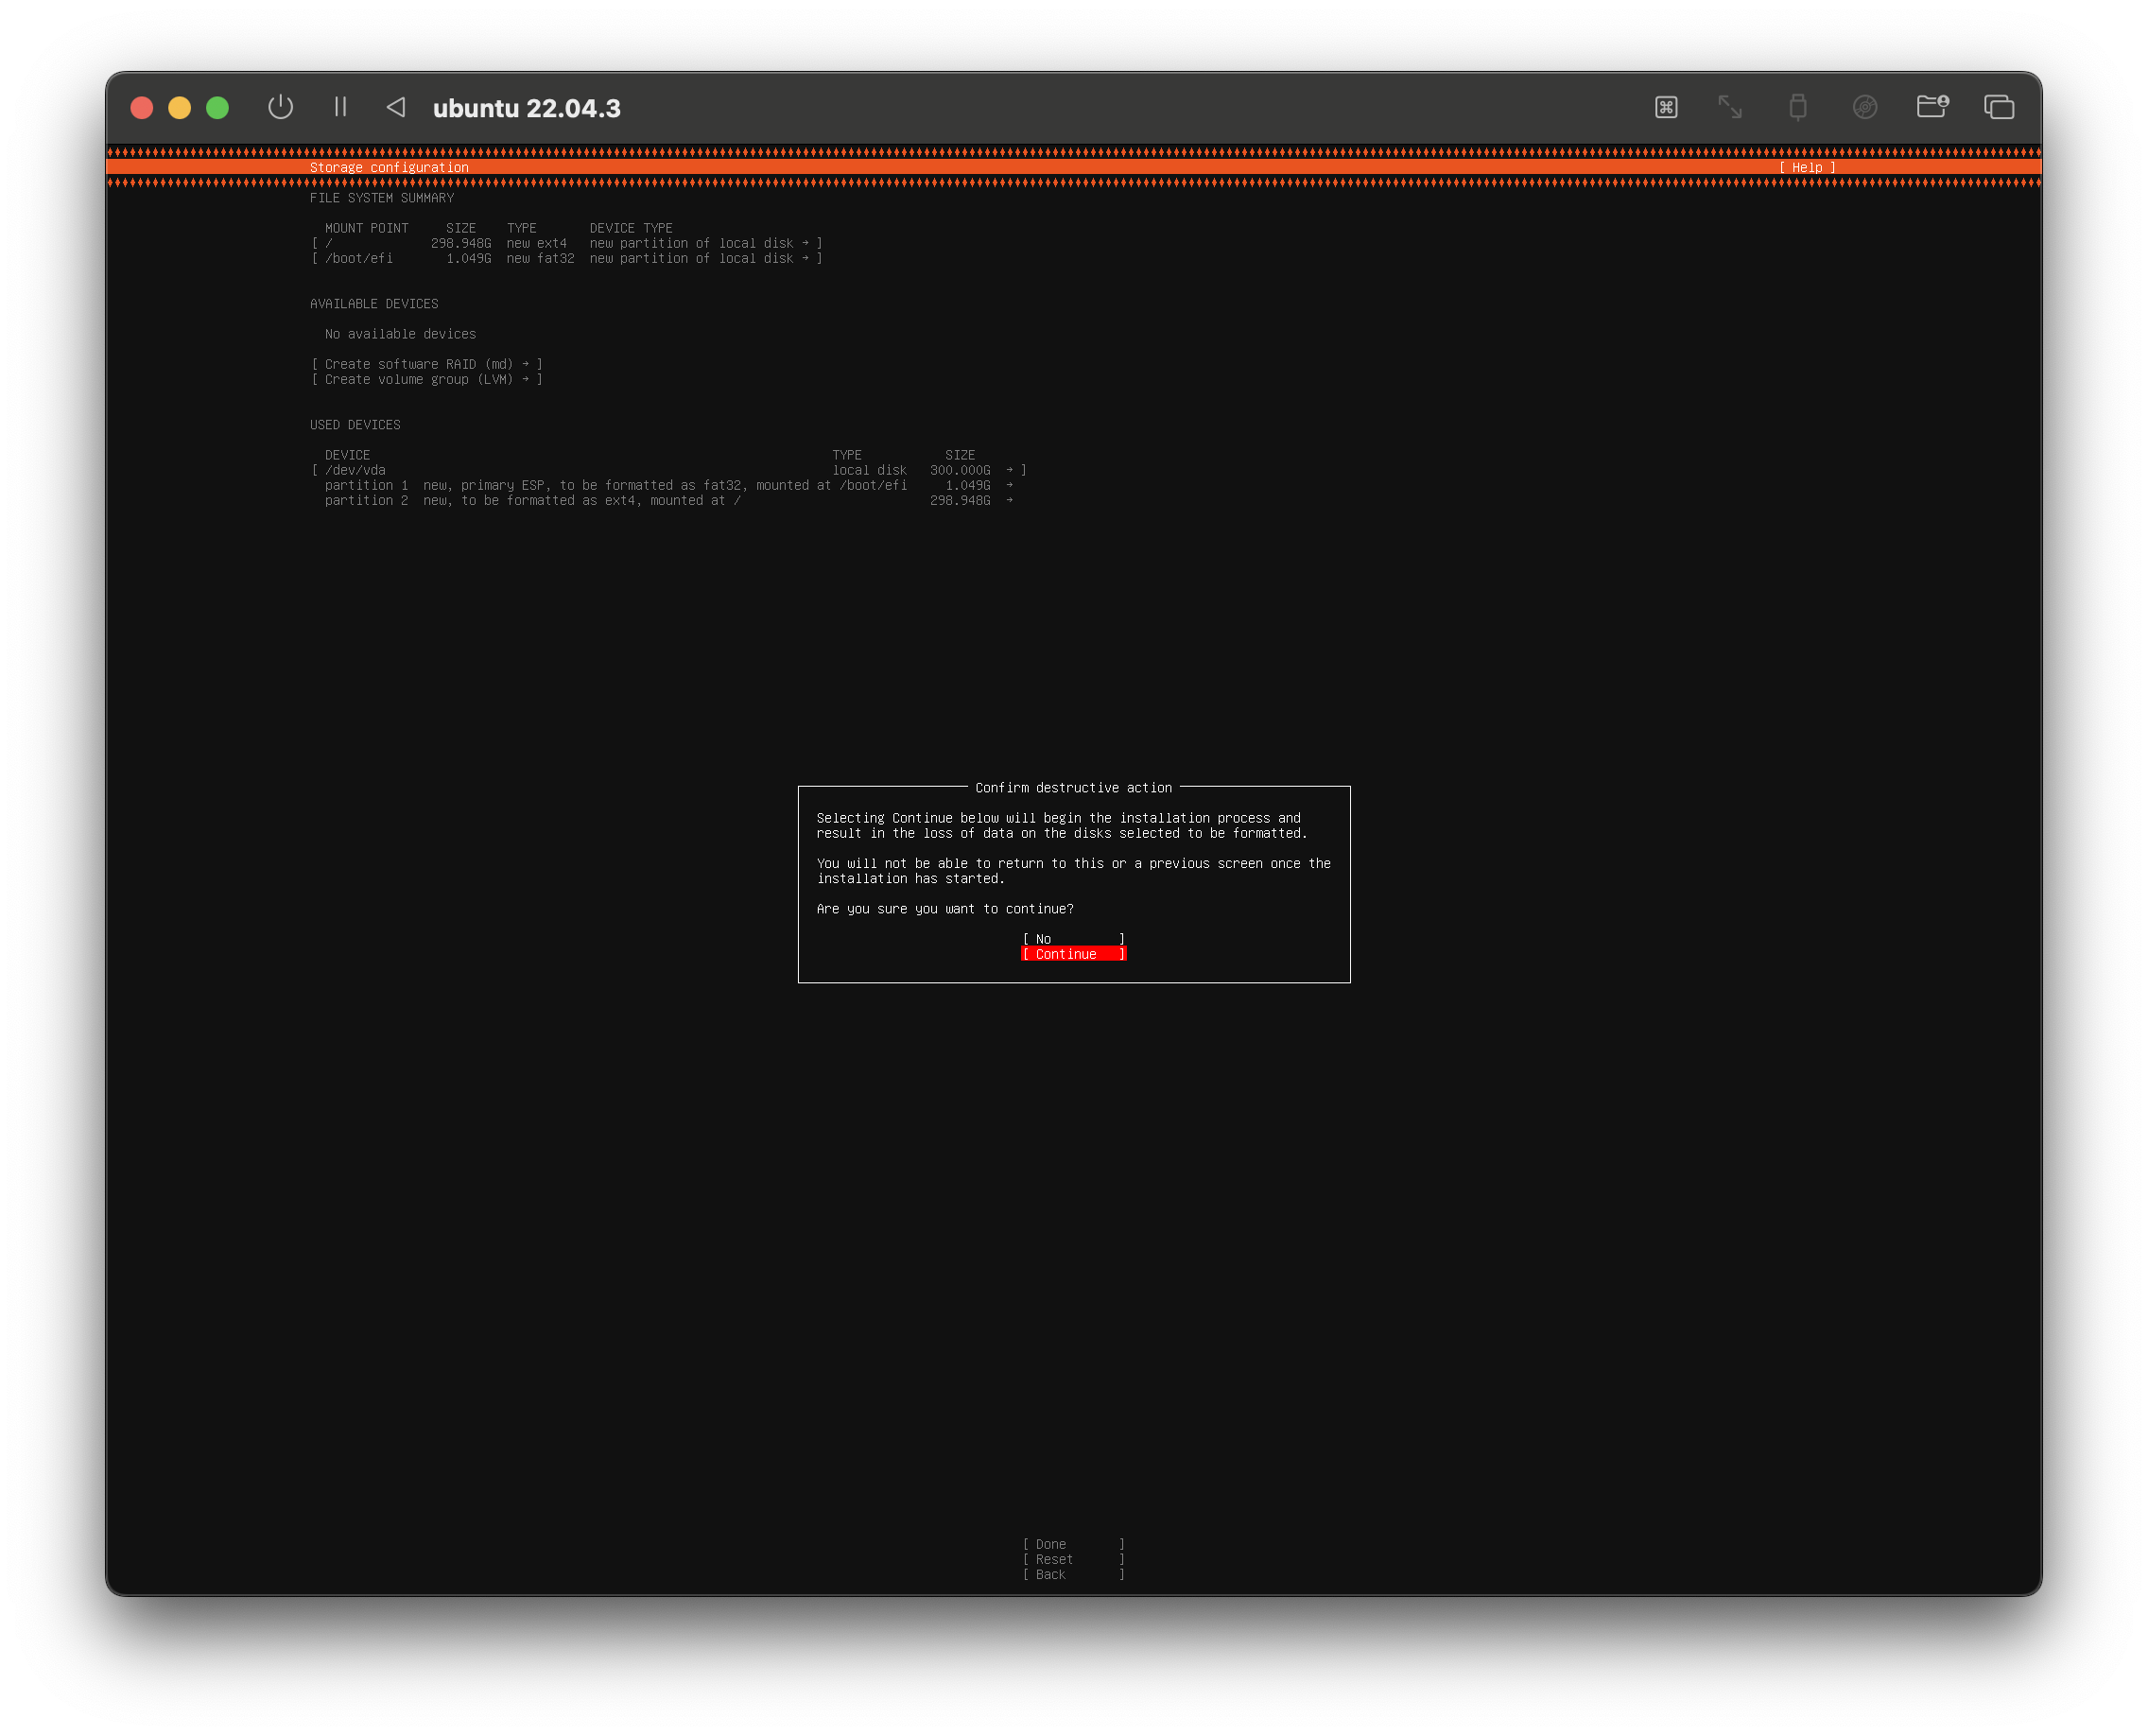The width and height of the screenshot is (2148, 1736).
Task: Click the Done button at the bottom
Action: (1074, 1544)
